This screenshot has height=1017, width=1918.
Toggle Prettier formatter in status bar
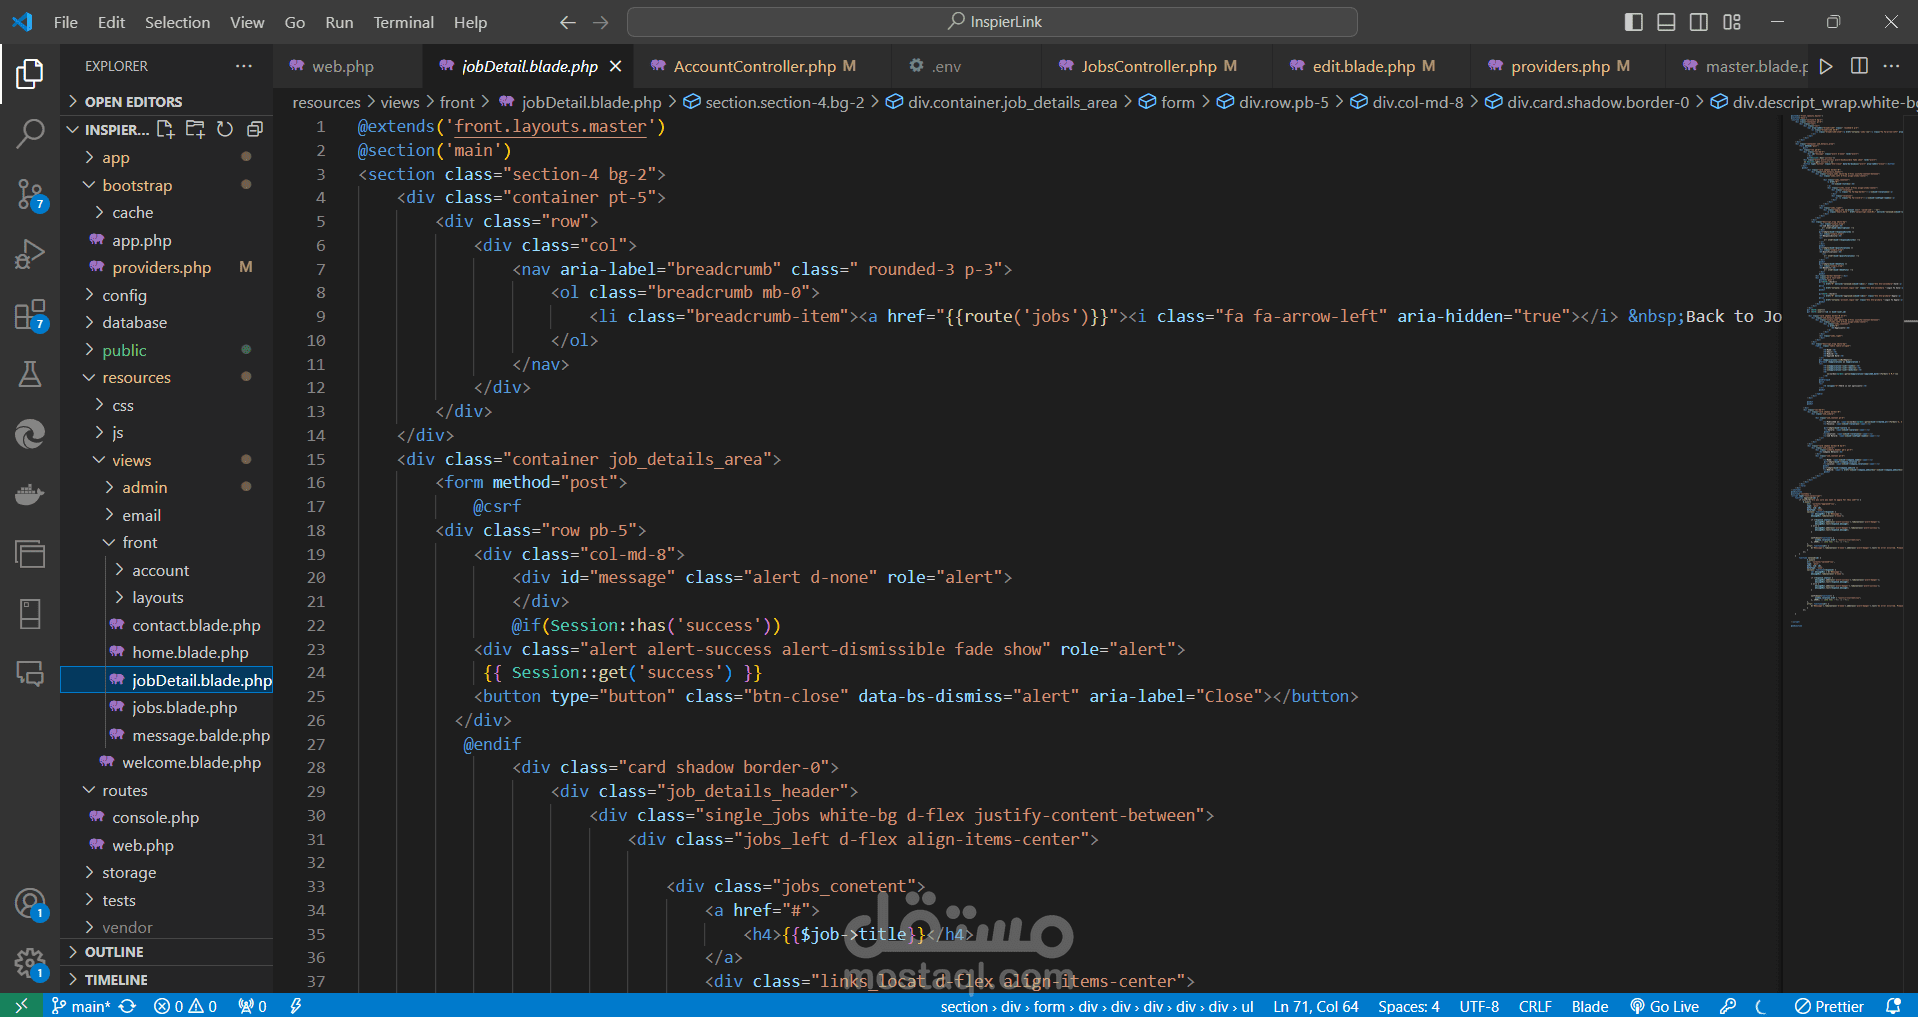(1829, 1006)
